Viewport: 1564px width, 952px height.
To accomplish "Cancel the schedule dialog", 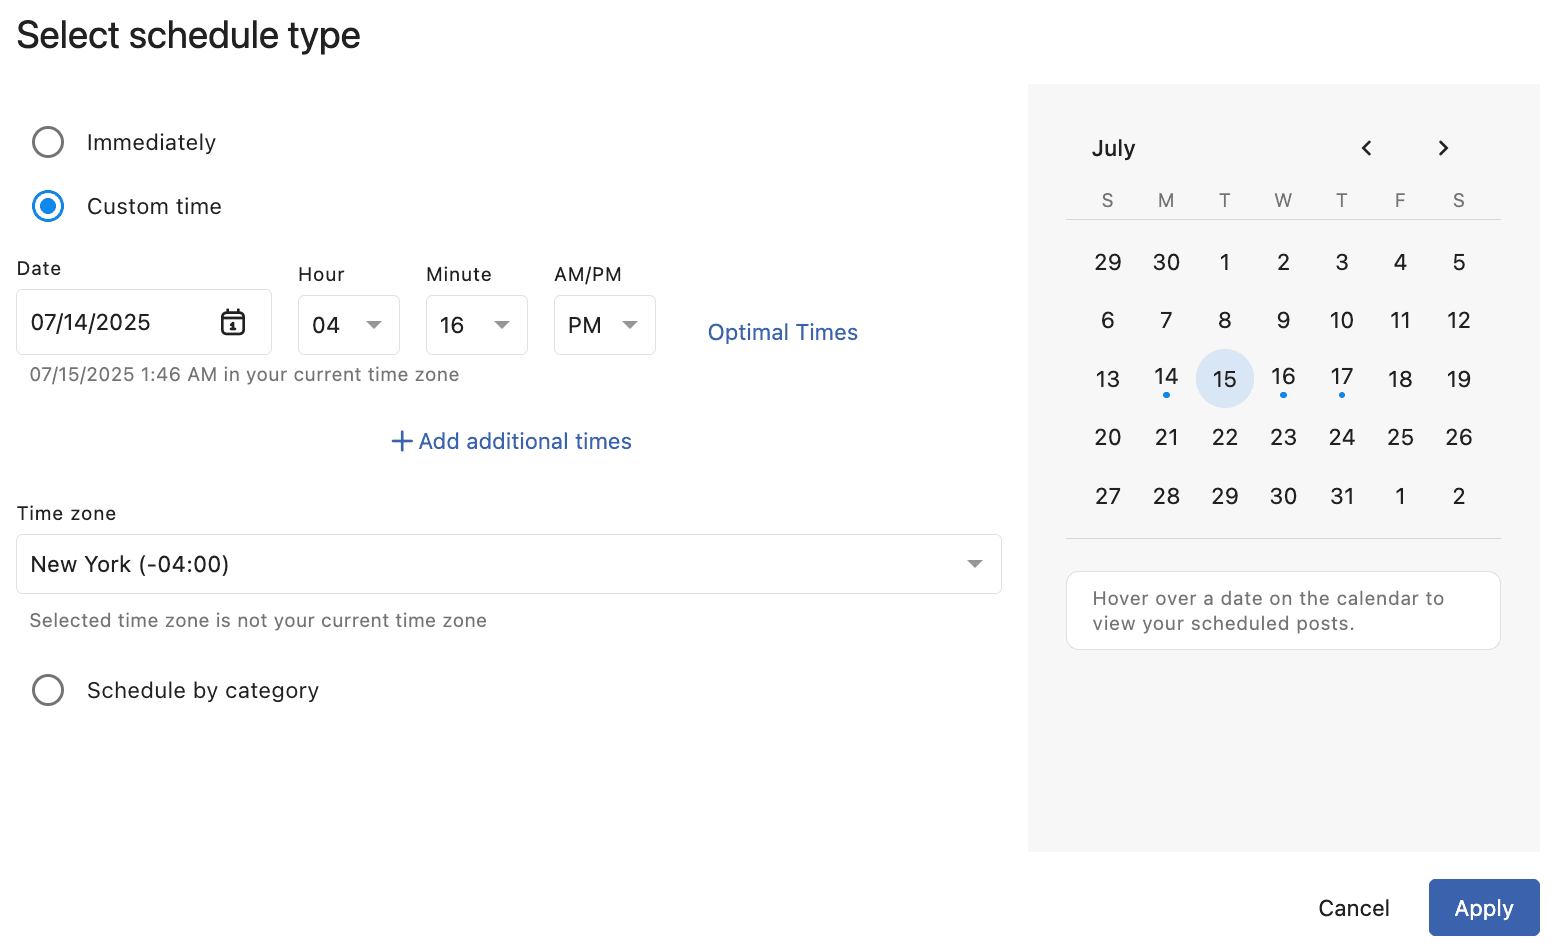I will click(1354, 907).
